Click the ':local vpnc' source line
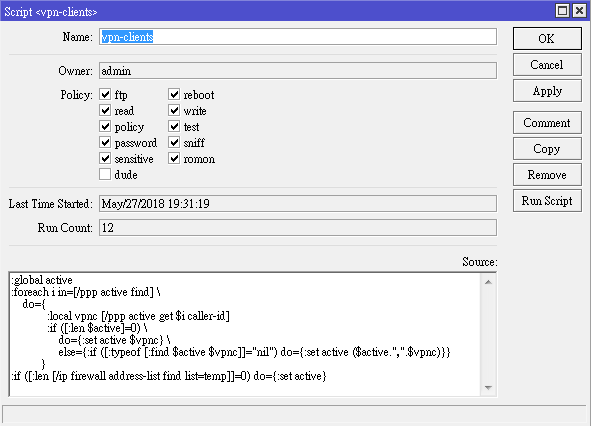 pos(138,316)
